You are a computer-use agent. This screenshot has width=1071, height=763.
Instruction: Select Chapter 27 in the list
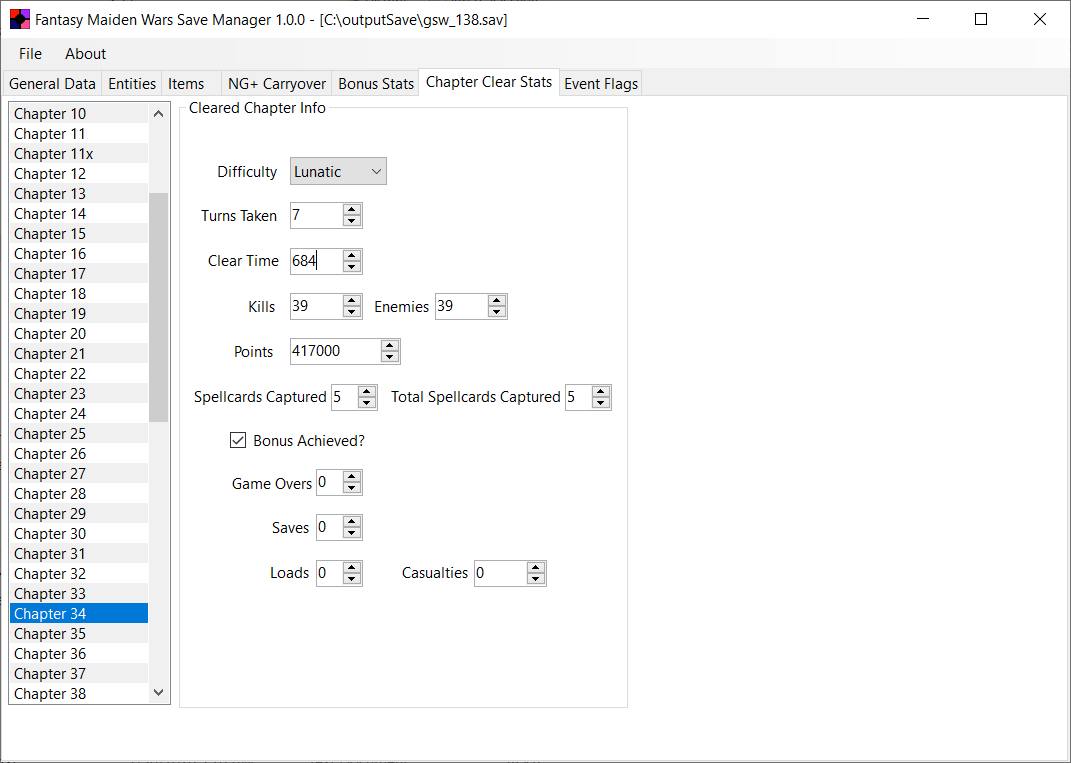pos(79,473)
